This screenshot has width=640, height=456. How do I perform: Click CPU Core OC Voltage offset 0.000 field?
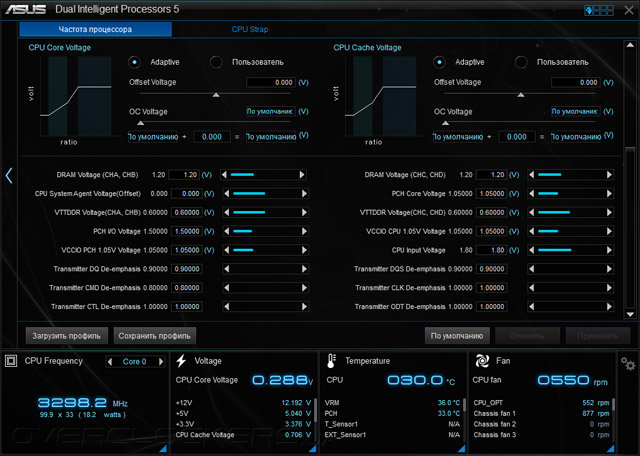point(212,137)
